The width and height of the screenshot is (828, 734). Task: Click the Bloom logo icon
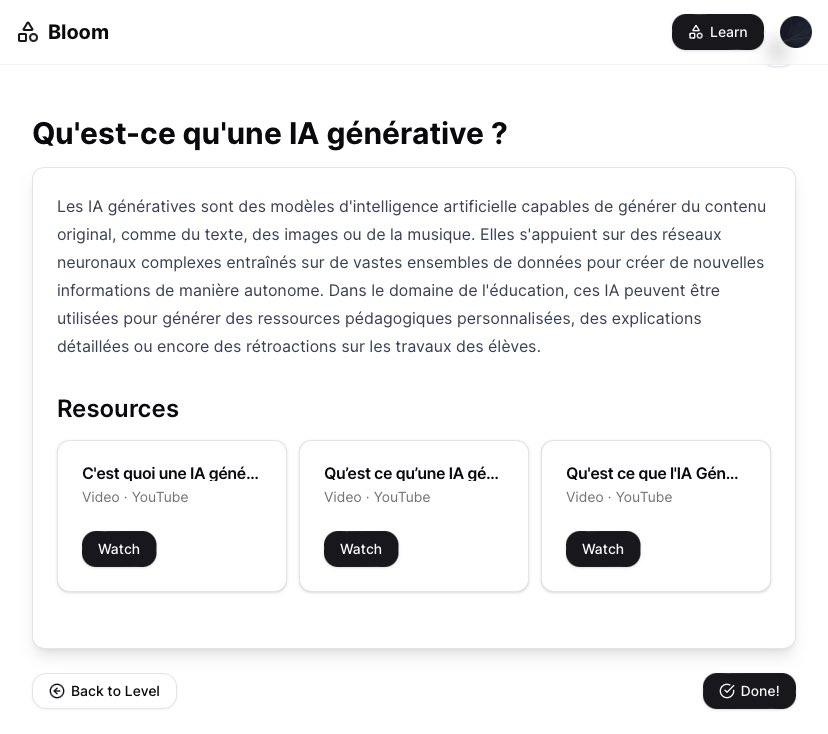coord(28,32)
